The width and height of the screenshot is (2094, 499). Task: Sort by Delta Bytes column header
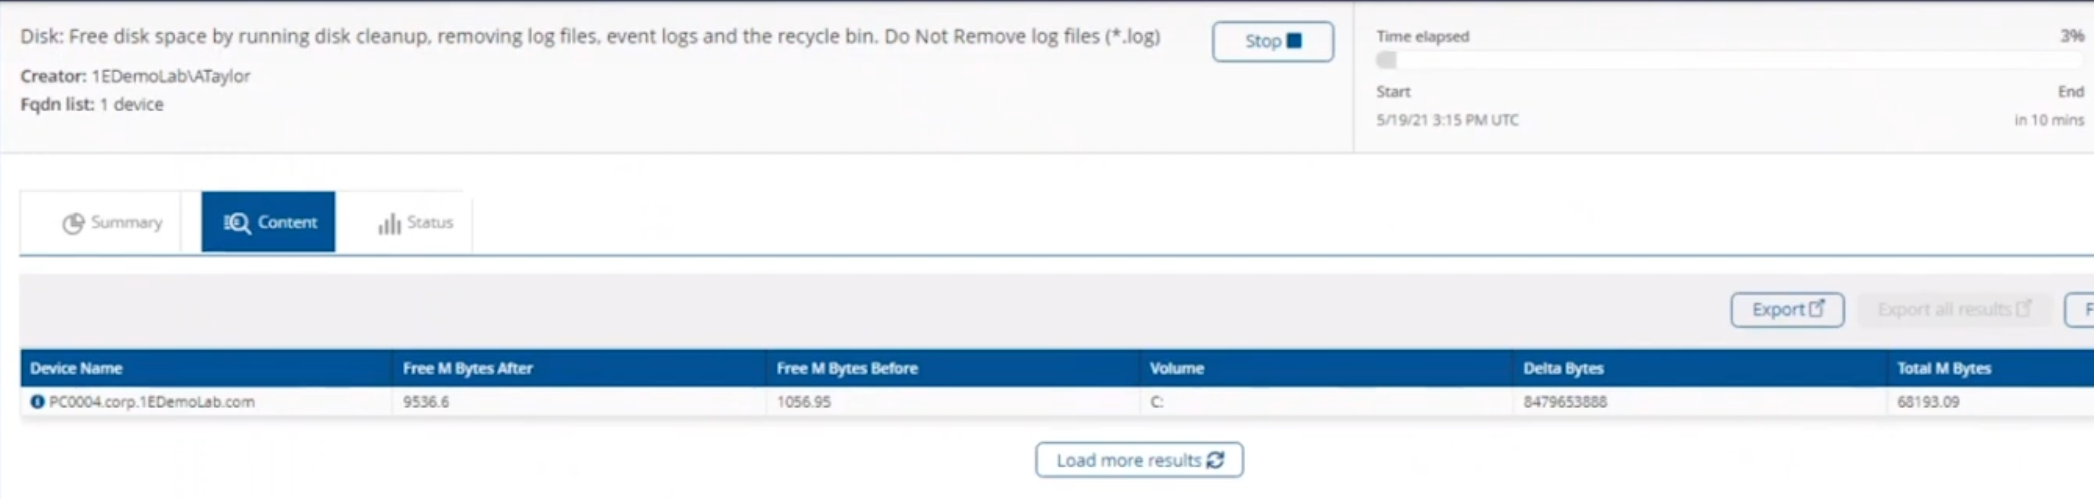tap(1563, 368)
